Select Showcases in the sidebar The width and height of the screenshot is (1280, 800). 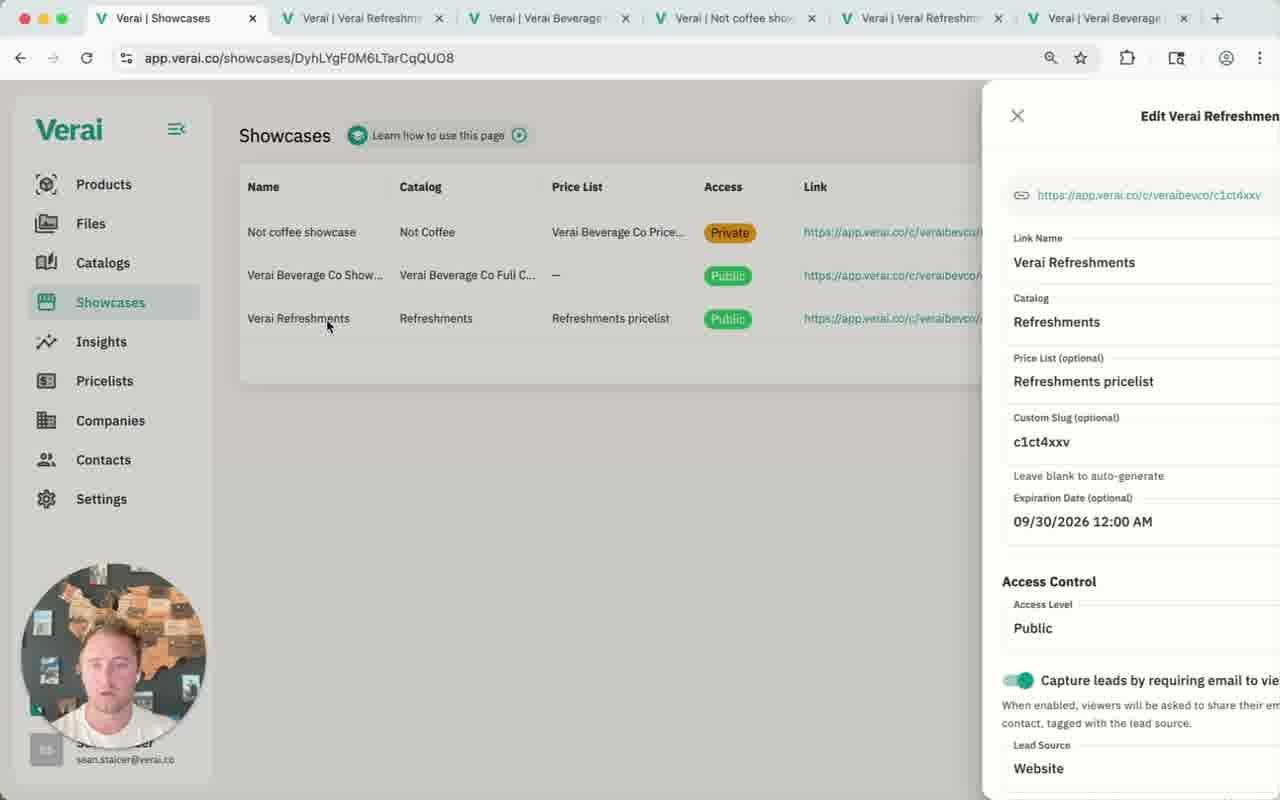pyautogui.click(x=113, y=302)
